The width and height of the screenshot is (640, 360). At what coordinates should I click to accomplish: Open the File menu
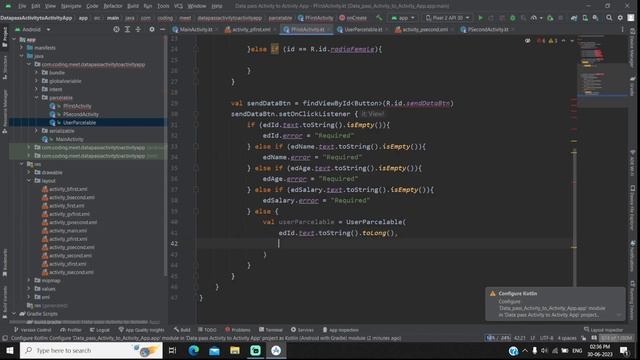[22, 6]
